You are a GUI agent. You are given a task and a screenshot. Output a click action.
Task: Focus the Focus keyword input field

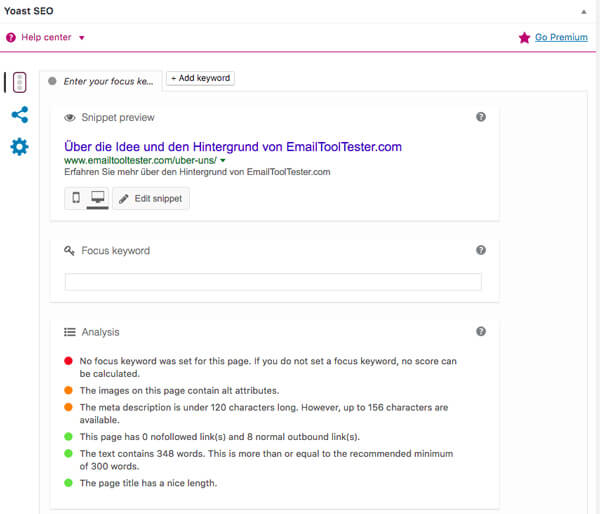(x=273, y=282)
